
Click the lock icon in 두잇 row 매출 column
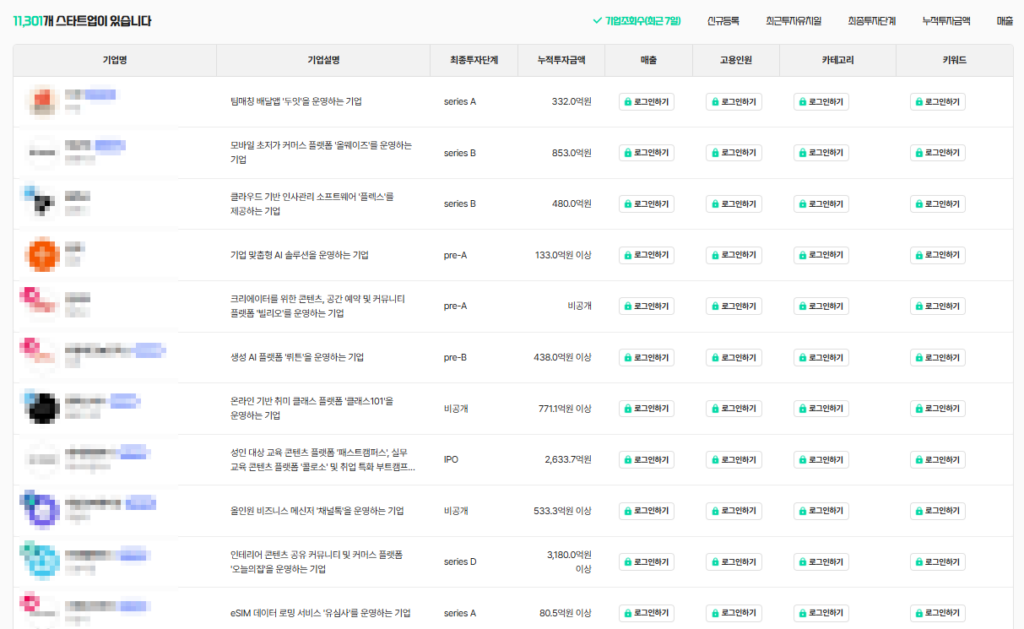point(628,102)
